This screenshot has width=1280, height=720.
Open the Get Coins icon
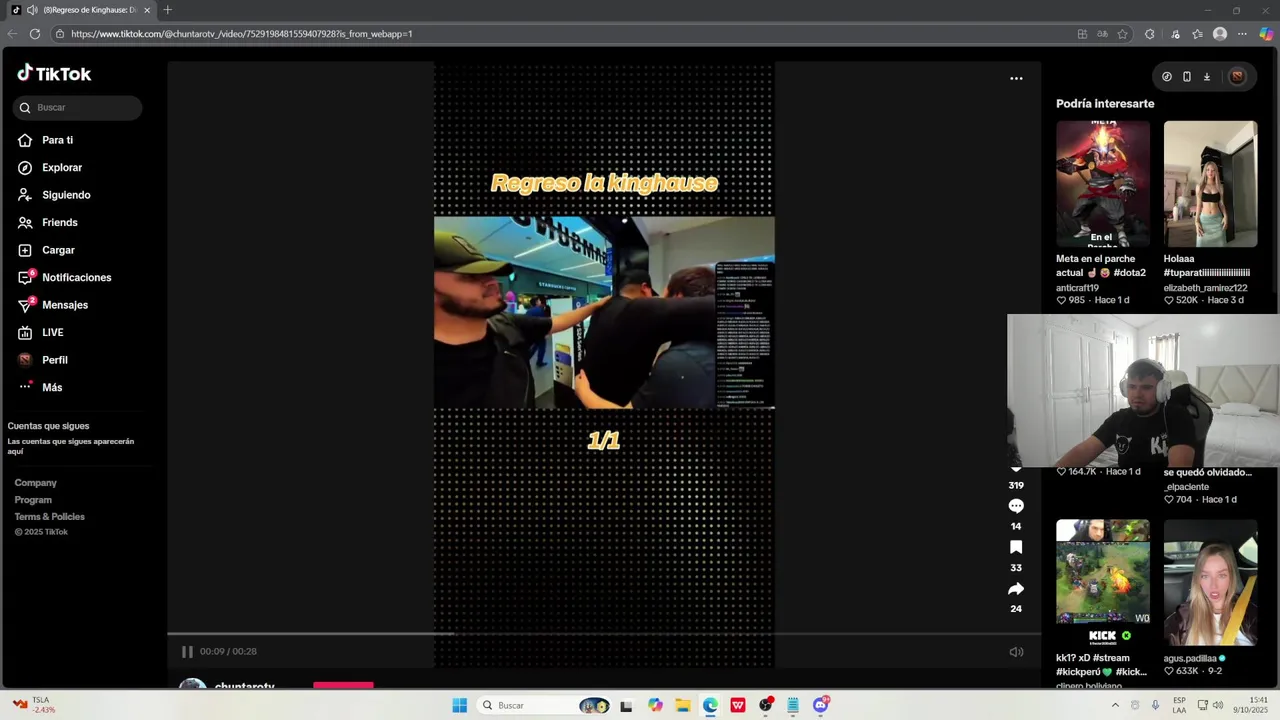(1167, 76)
